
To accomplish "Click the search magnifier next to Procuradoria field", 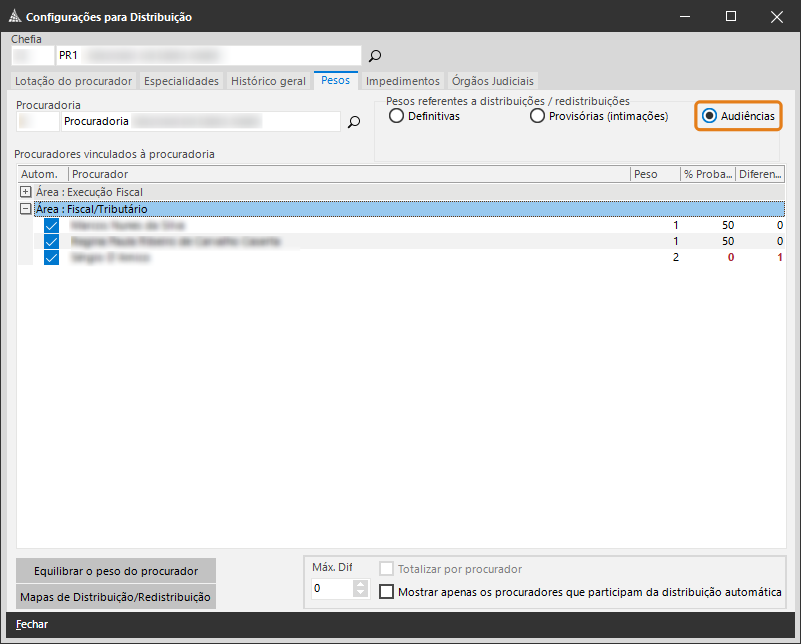I will 353,122.
